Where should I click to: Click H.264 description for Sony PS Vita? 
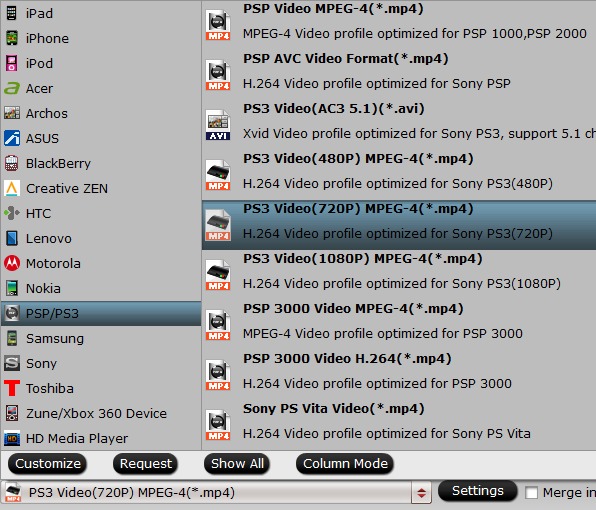tap(387, 434)
